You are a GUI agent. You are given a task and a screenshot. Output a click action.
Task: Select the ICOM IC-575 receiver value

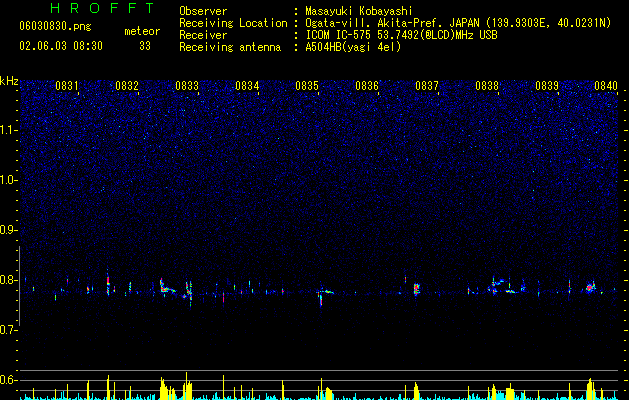tap(401, 35)
